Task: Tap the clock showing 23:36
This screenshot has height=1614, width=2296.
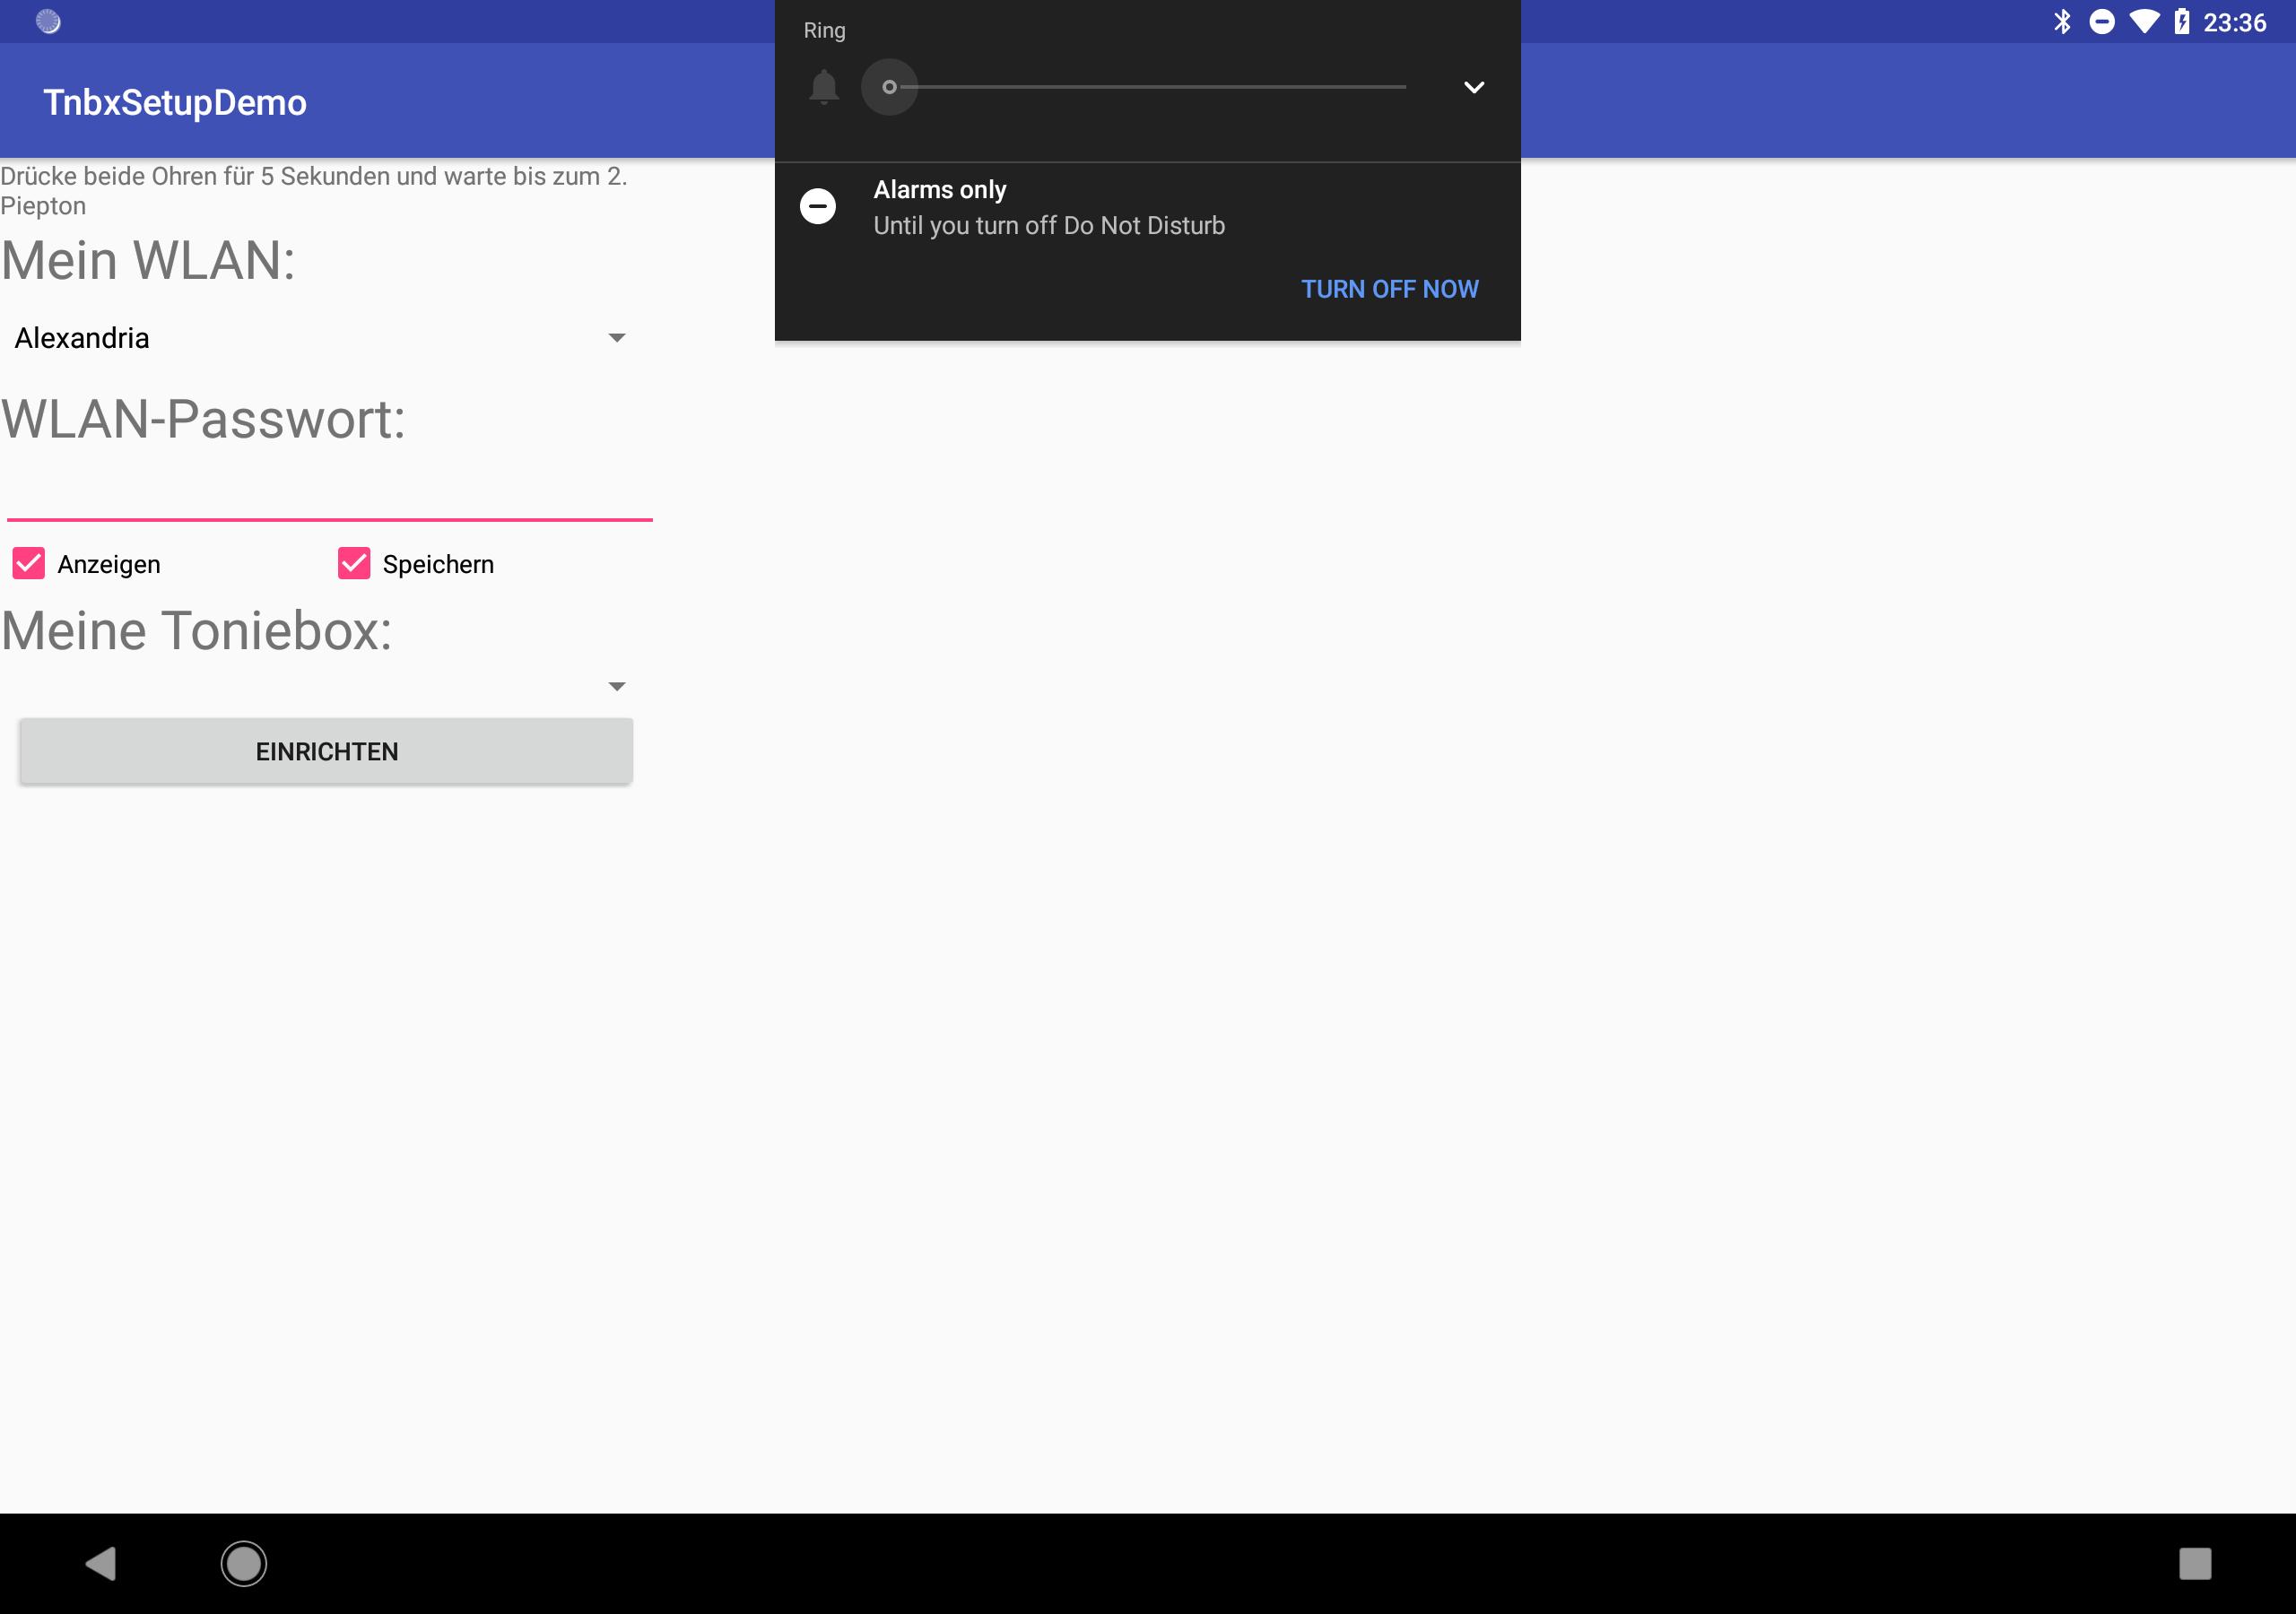Action: pos(2235,21)
